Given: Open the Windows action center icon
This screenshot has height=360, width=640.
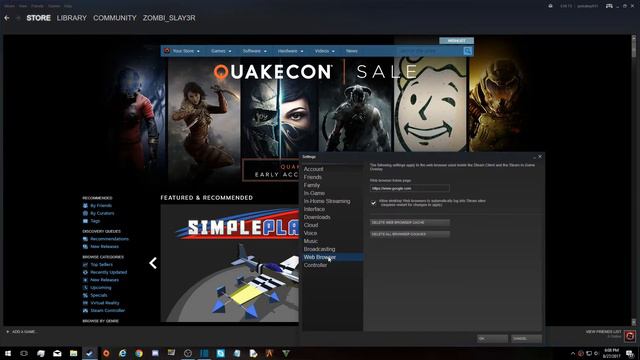Looking at the screenshot, I should tap(630, 353).
